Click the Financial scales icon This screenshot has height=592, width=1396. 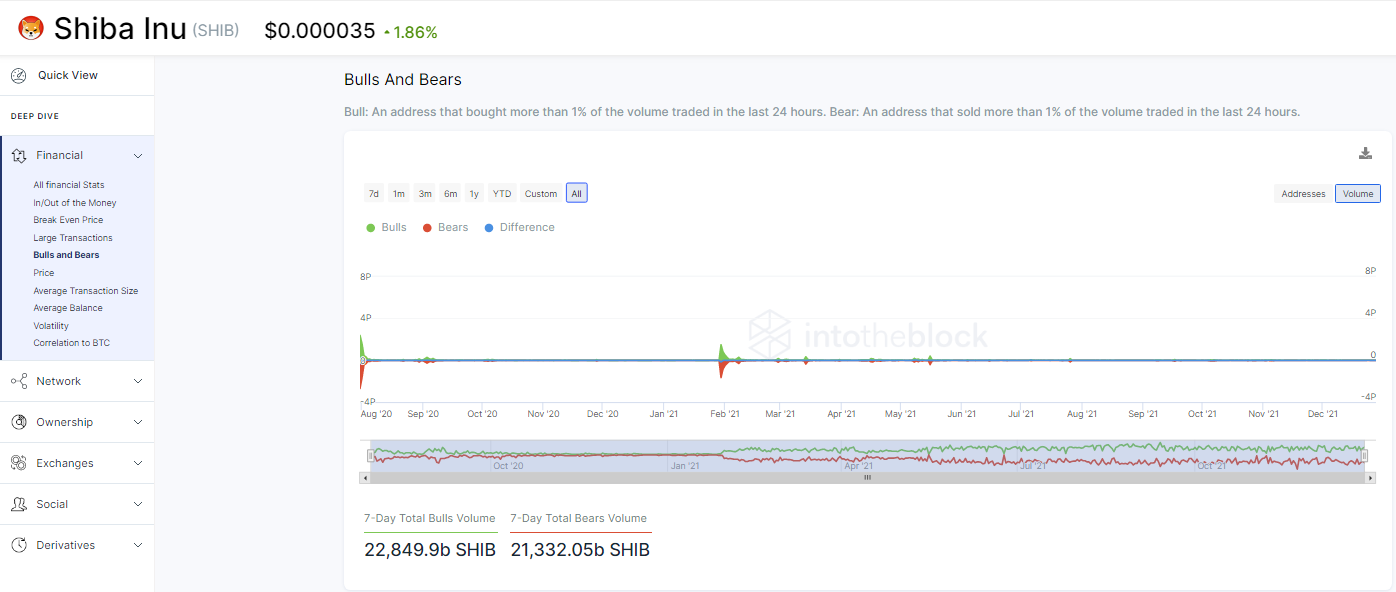click(18, 156)
